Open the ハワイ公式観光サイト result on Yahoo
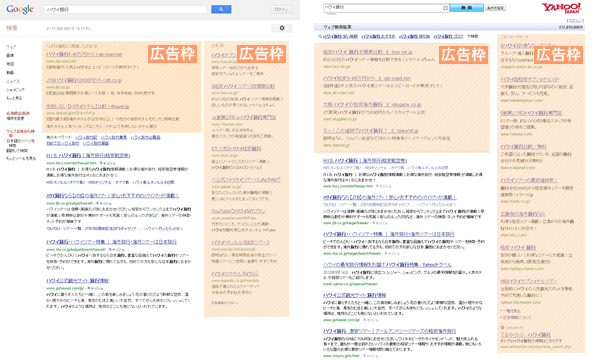Viewport: 600px width, 360px height. tap(355, 295)
